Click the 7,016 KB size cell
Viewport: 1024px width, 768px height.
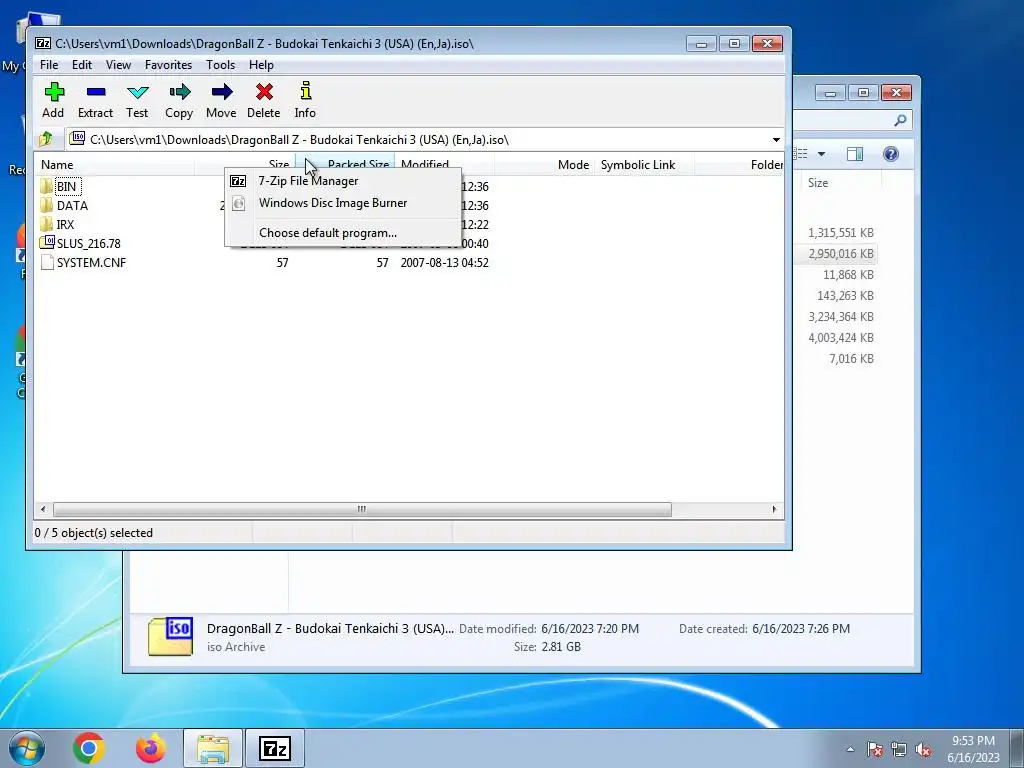coord(851,359)
